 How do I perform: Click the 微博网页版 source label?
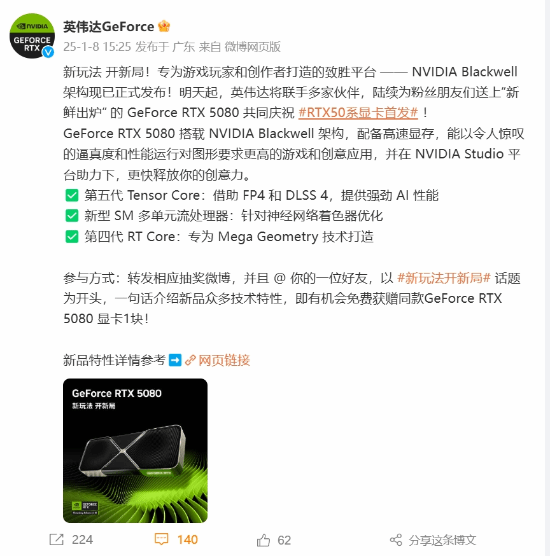click(x=252, y=47)
